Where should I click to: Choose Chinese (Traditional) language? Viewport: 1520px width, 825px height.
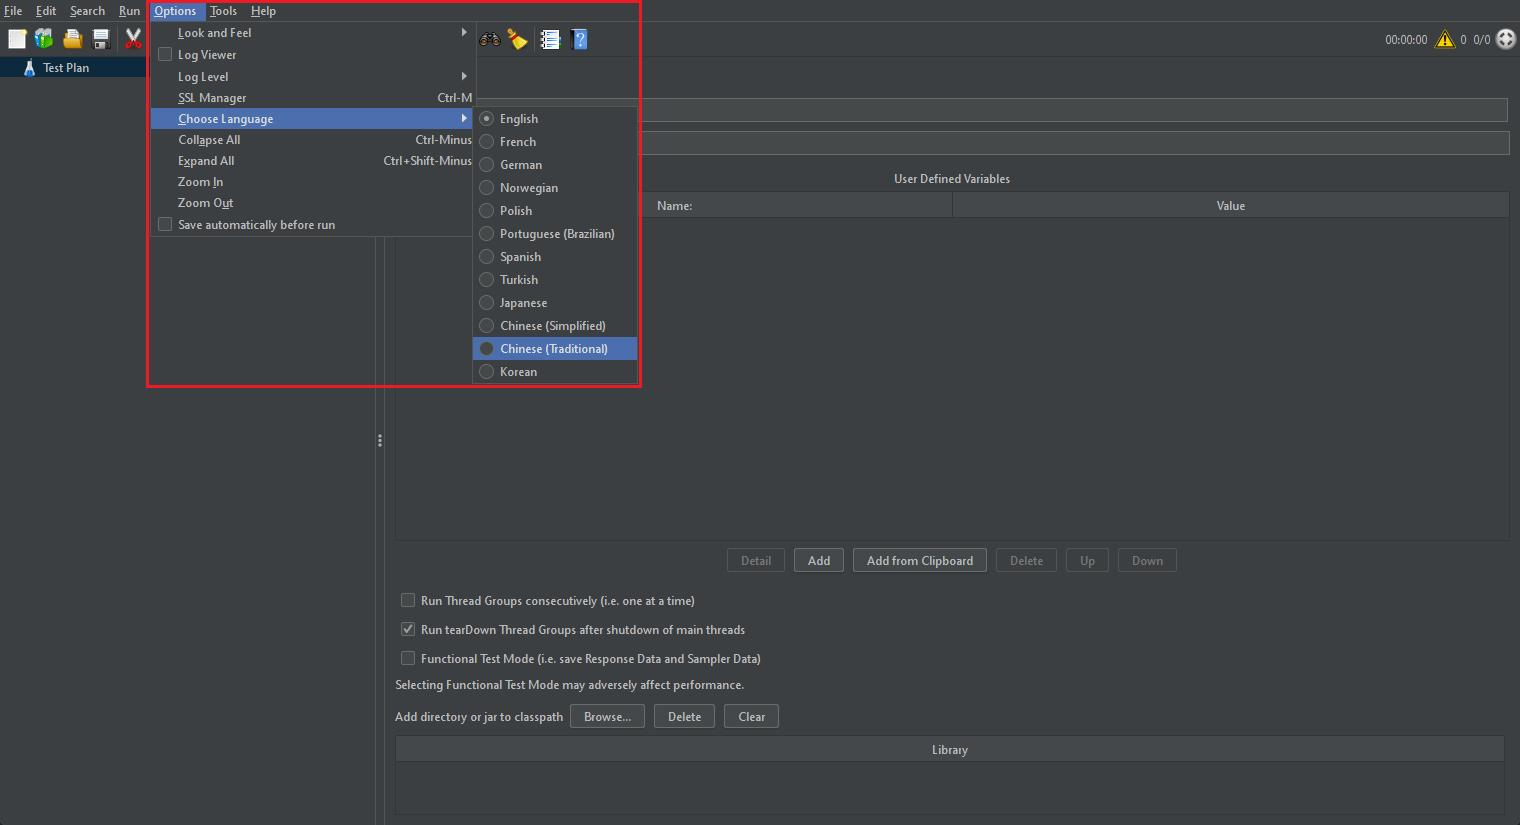pyautogui.click(x=555, y=348)
